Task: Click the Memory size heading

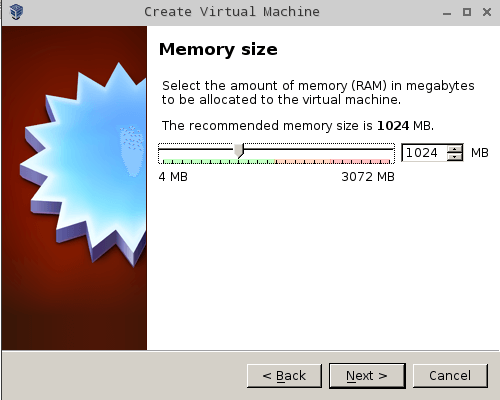Action: pyautogui.click(x=218, y=49)
